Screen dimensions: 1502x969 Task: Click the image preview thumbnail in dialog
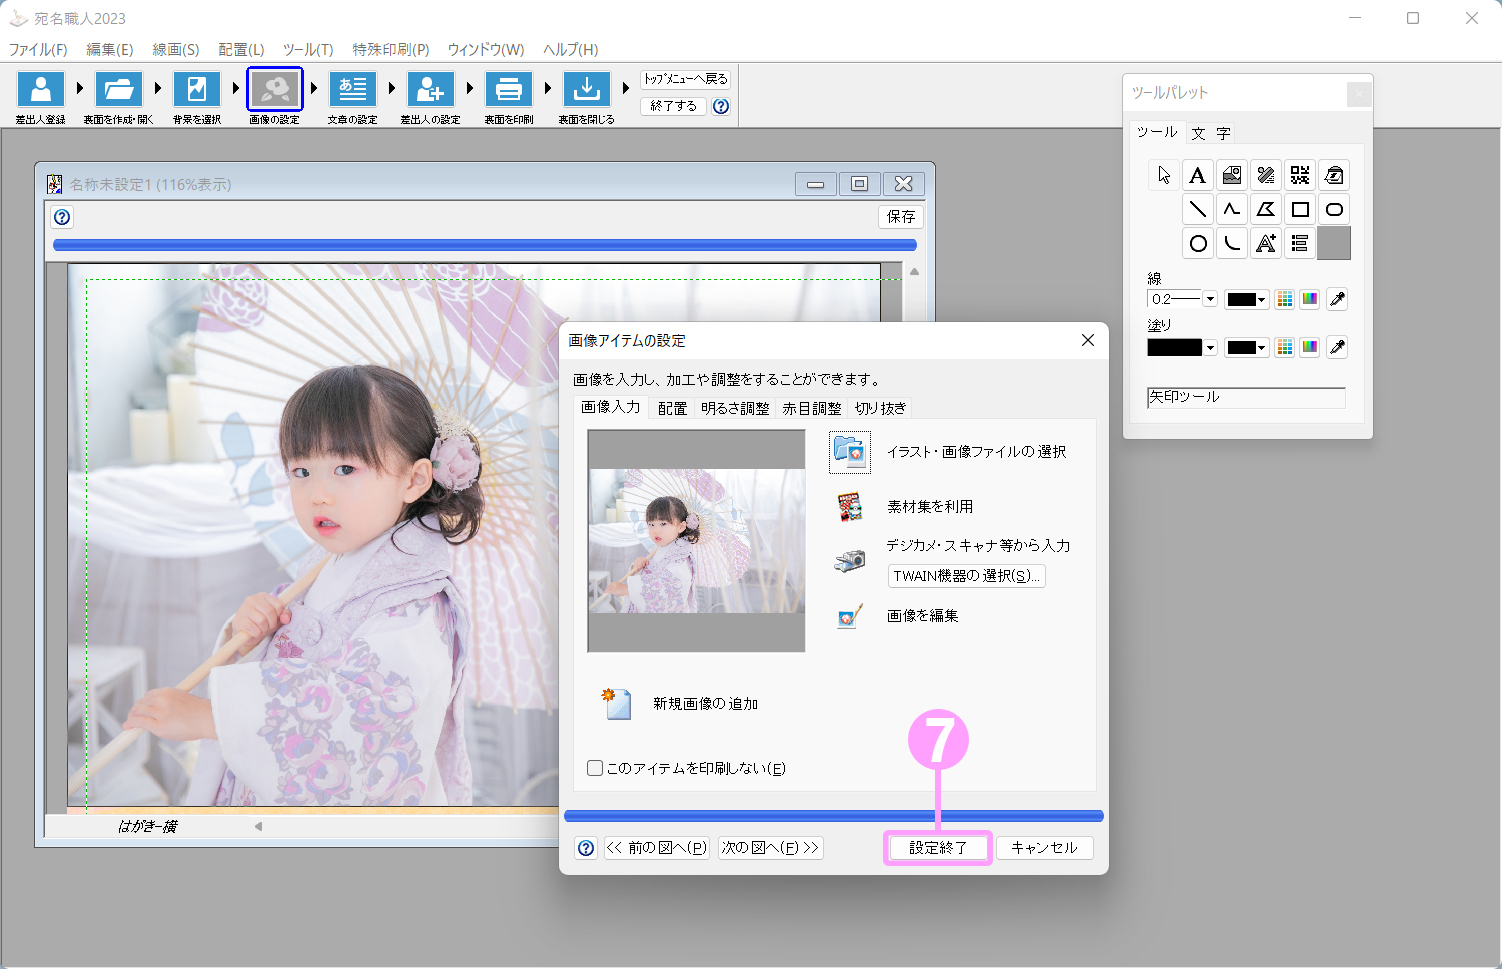(x=697, y=541)
